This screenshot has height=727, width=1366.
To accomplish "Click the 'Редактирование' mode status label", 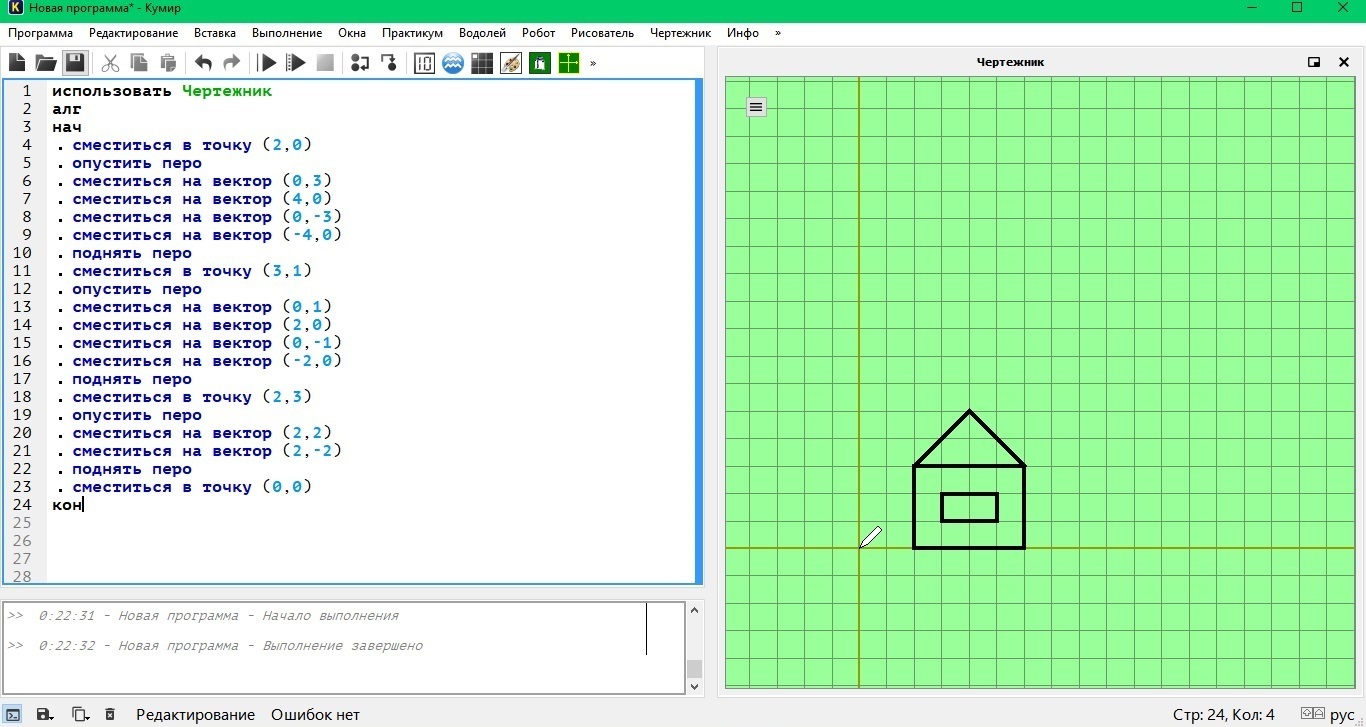I will (195, 714).
